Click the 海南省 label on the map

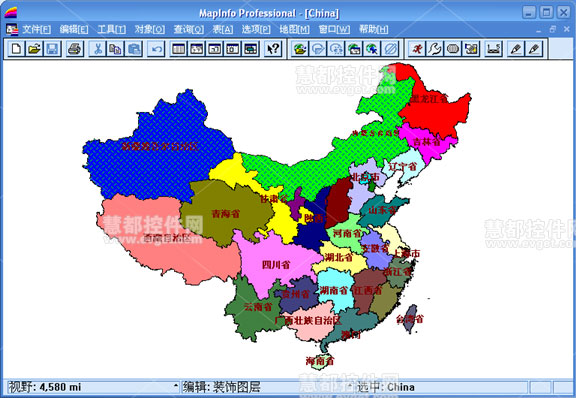coord(320,361)
